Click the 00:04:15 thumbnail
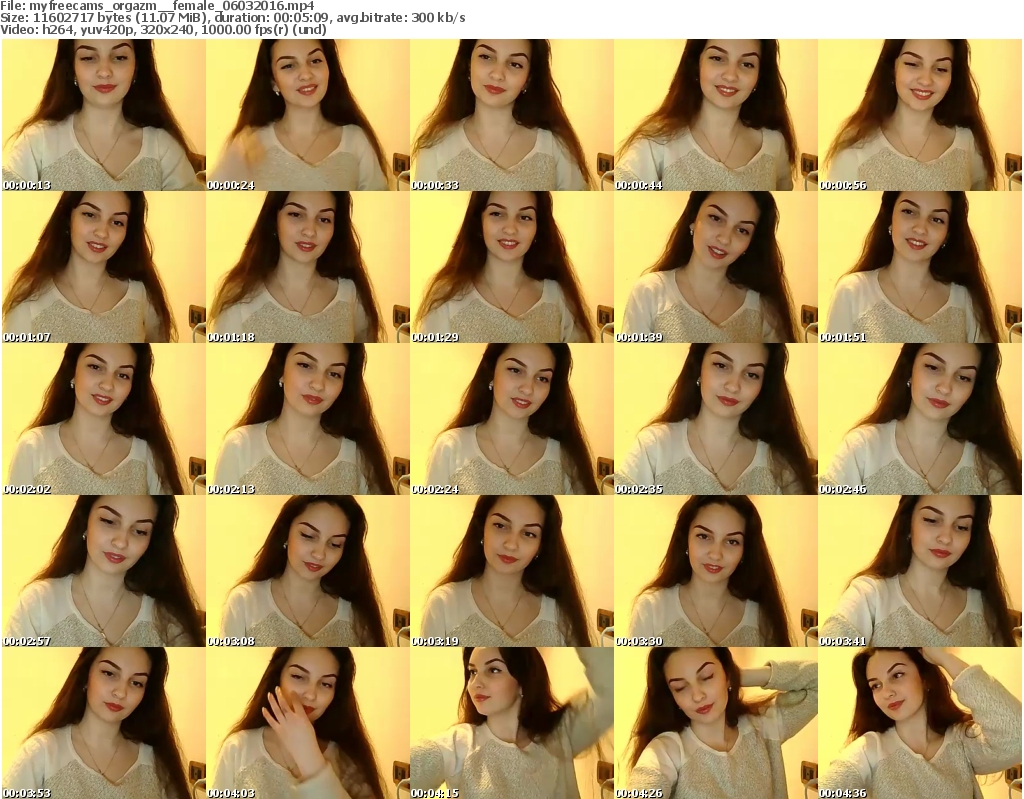The height and width of the screenshot is (799, 1024). 512,723
